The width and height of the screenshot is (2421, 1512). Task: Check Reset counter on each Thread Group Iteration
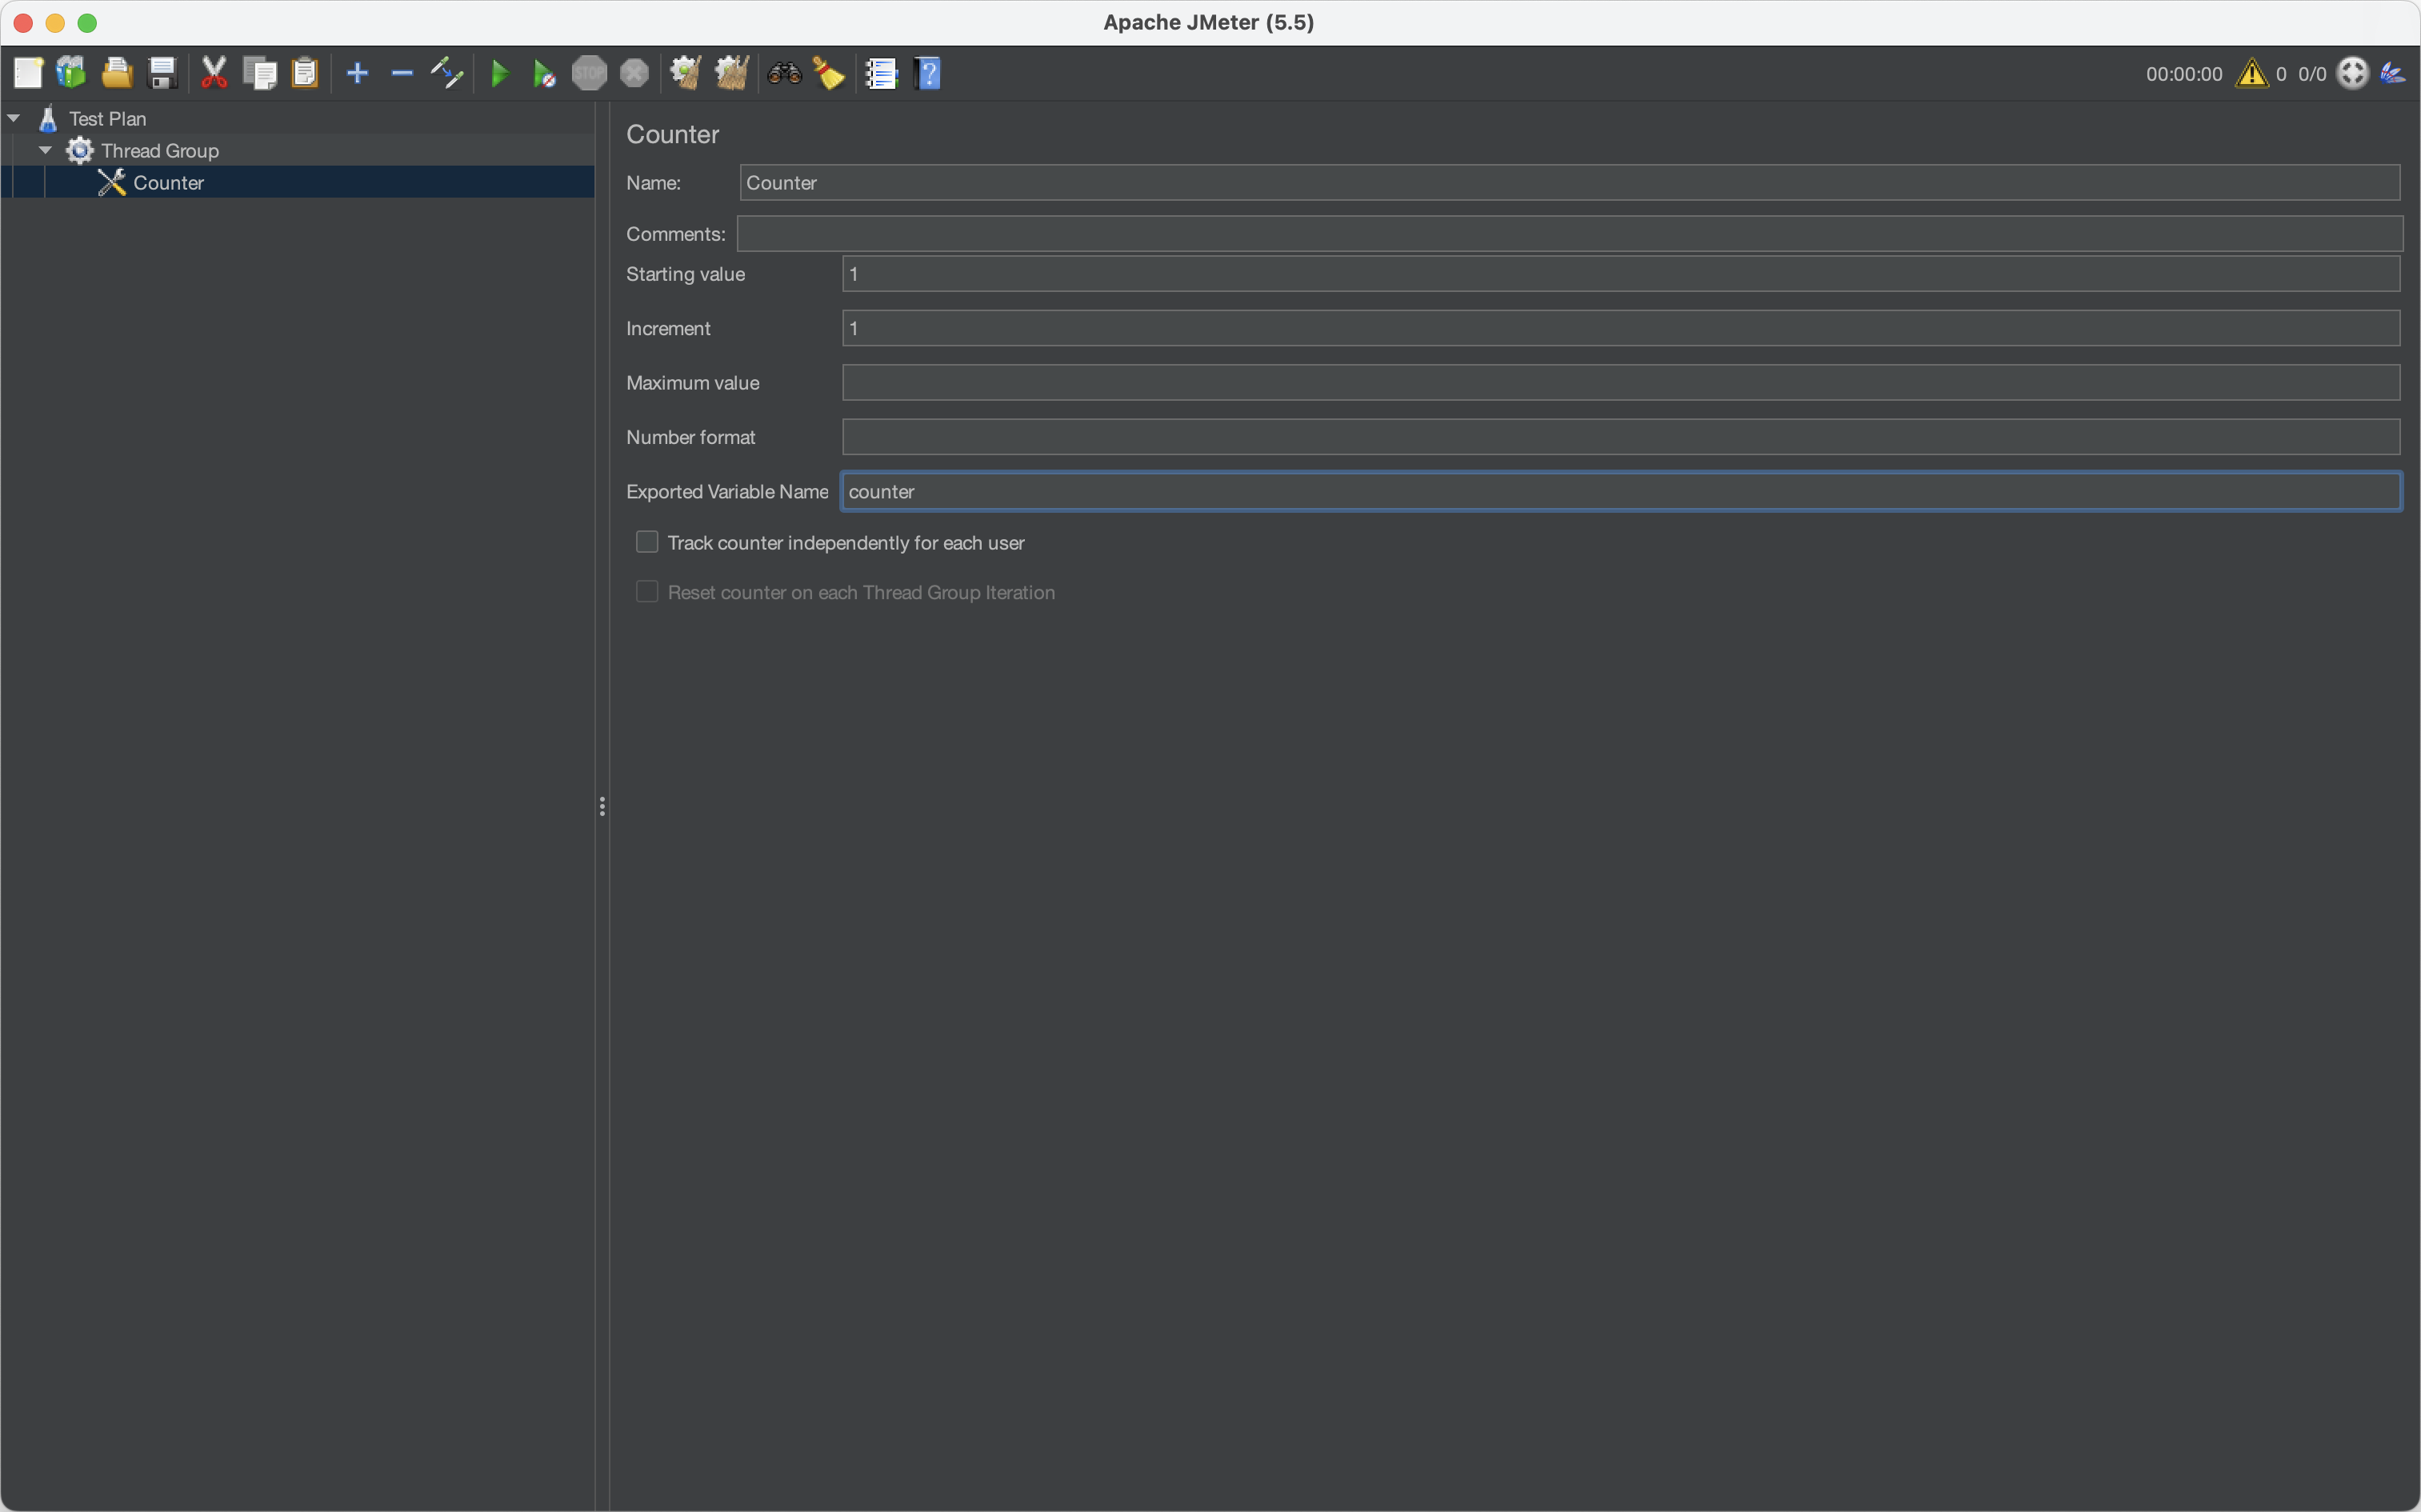point(647,592)
